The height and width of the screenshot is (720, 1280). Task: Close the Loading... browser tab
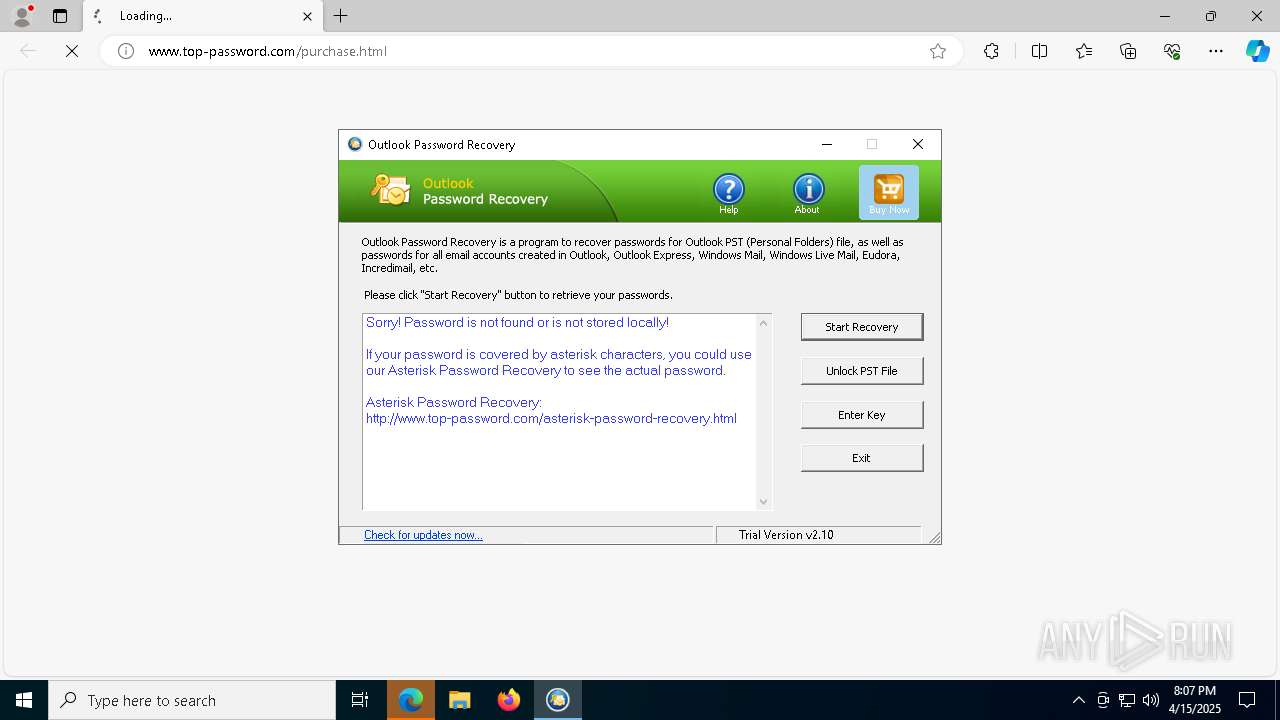(x=307, y=16)
